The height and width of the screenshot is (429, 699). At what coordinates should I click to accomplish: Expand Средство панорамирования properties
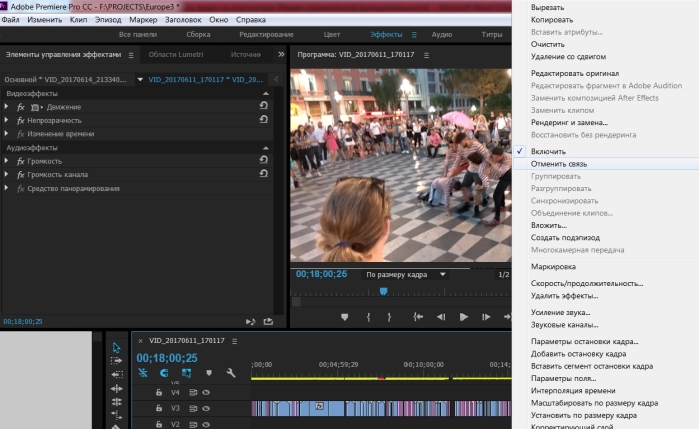pos(6,188)
